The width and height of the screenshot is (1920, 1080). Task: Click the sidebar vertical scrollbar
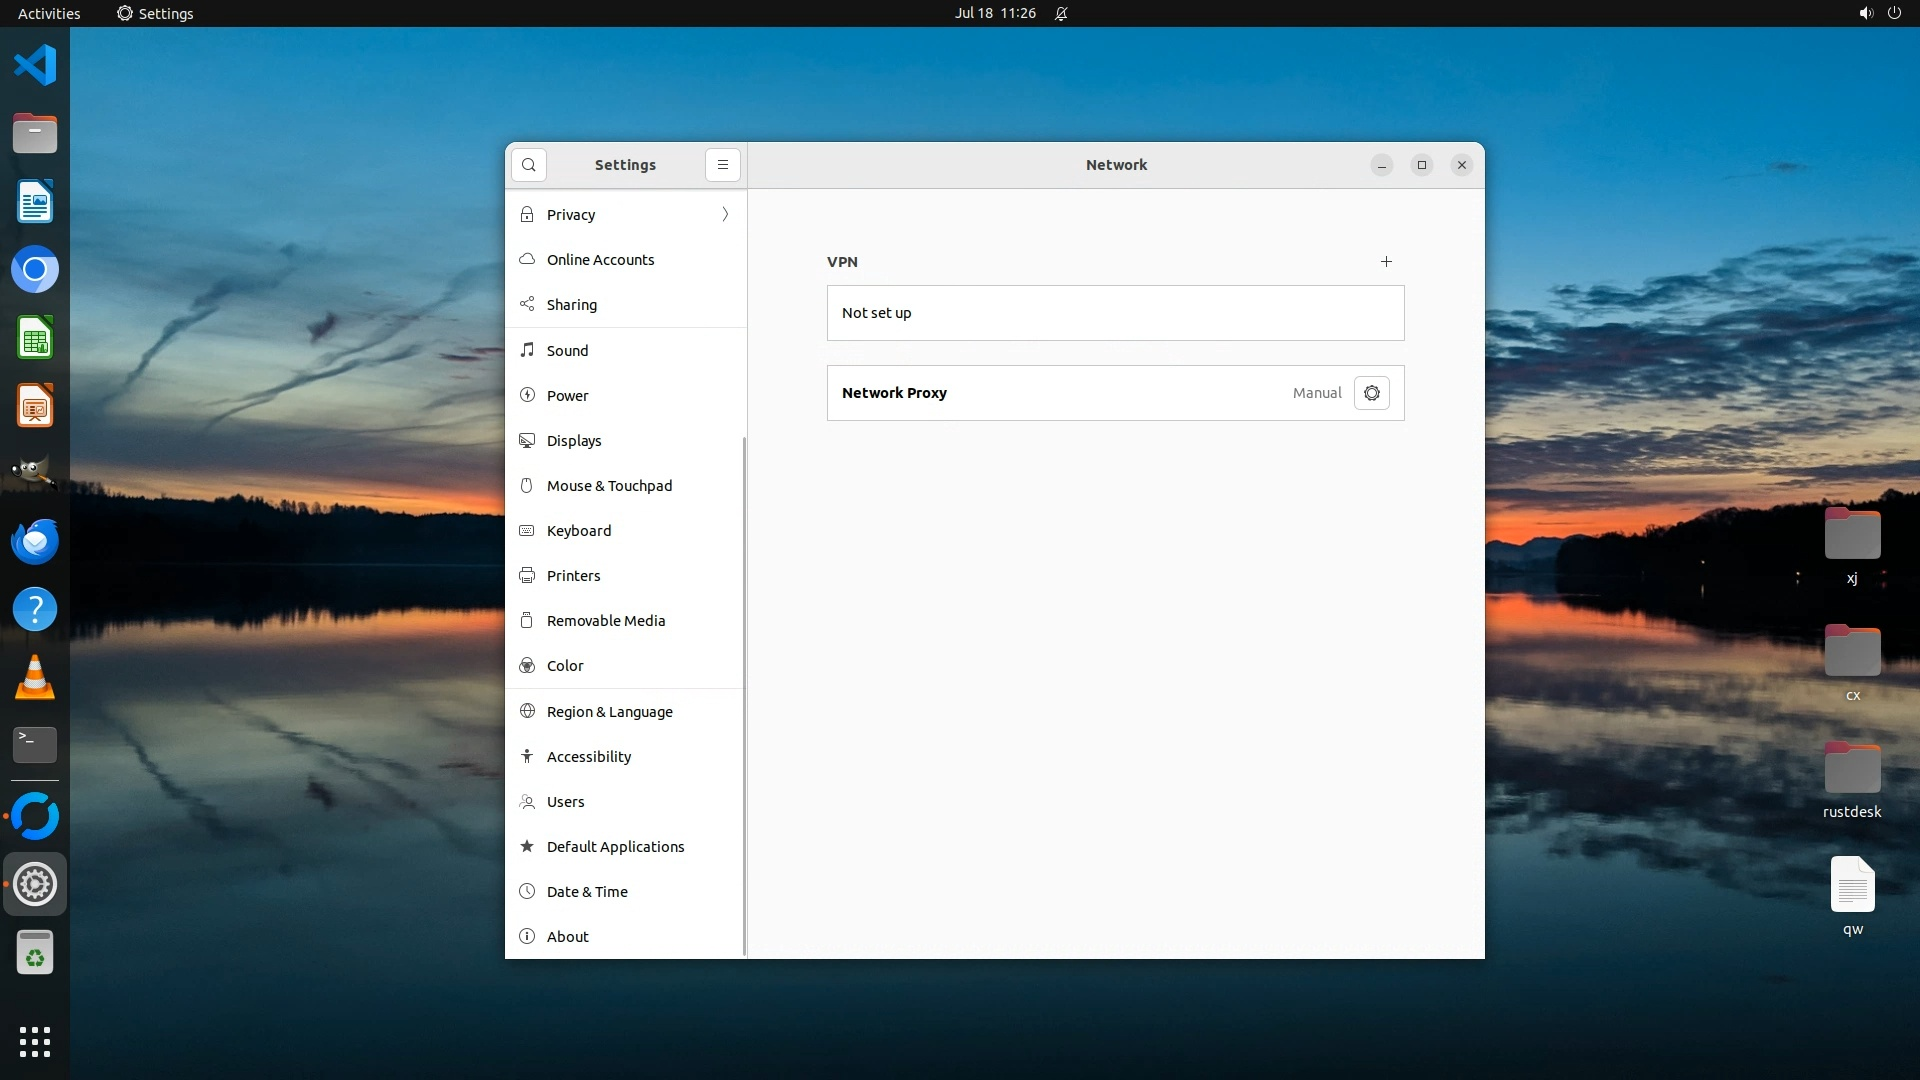744,695
